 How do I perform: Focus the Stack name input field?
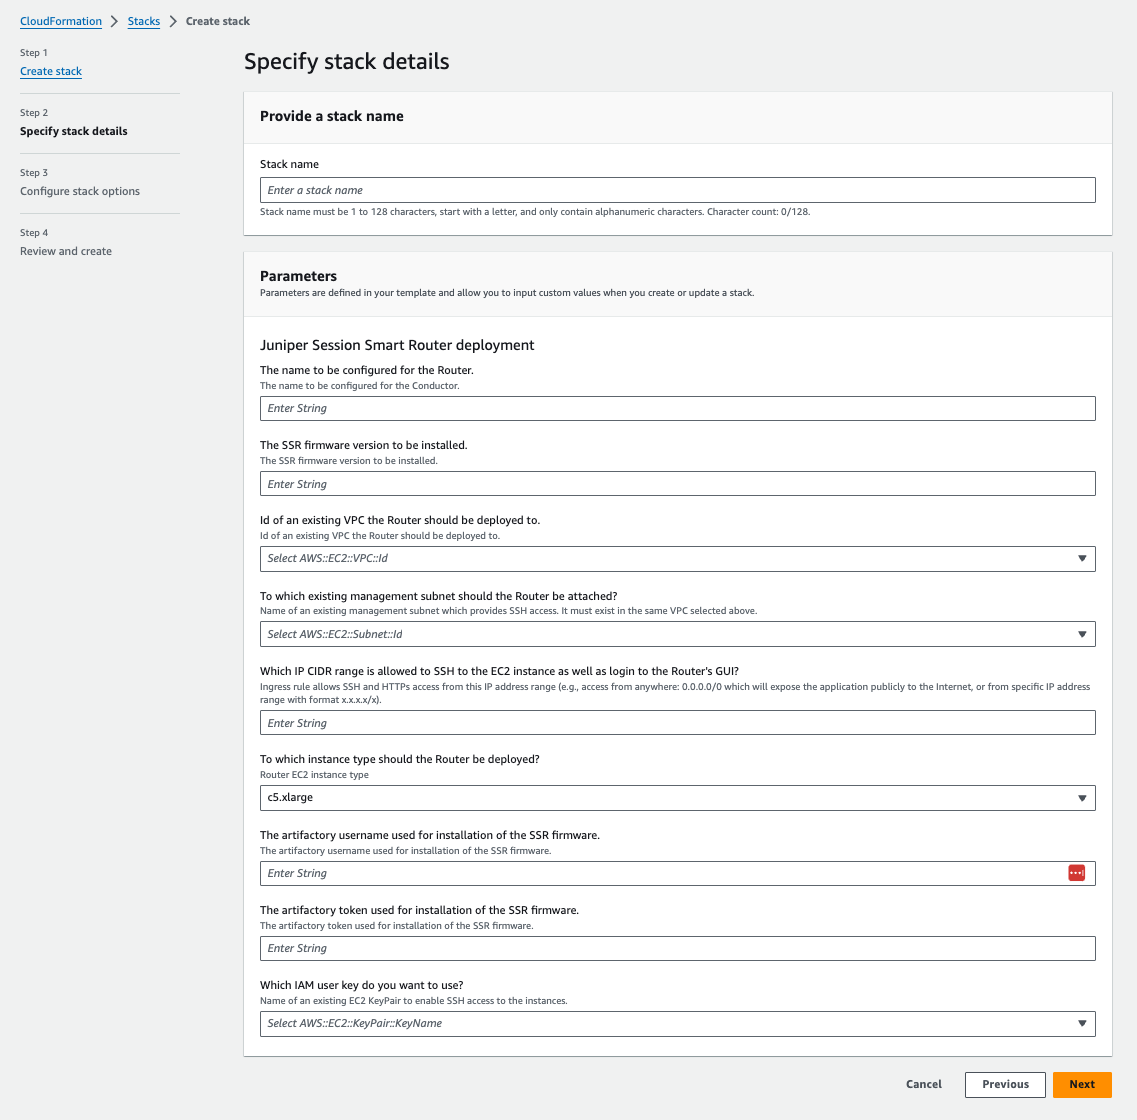[x=677, y=190]
